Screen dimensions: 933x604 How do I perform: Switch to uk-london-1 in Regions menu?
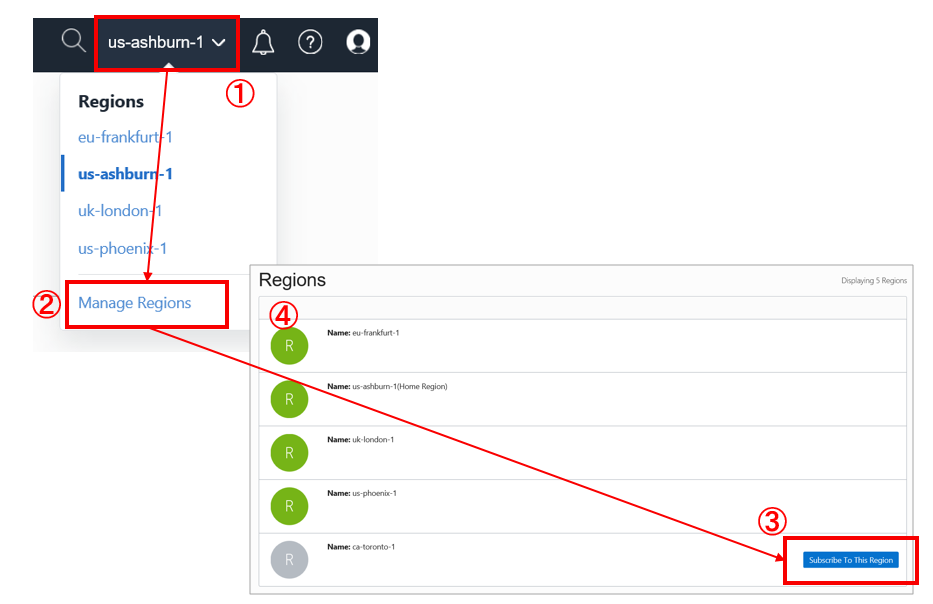click(120, 211)
